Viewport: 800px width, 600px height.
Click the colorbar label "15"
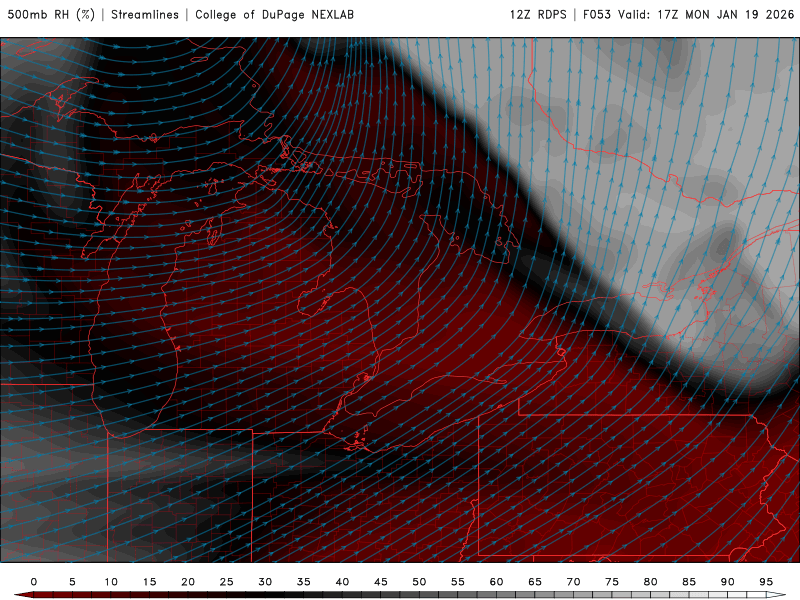click(149, 582)
